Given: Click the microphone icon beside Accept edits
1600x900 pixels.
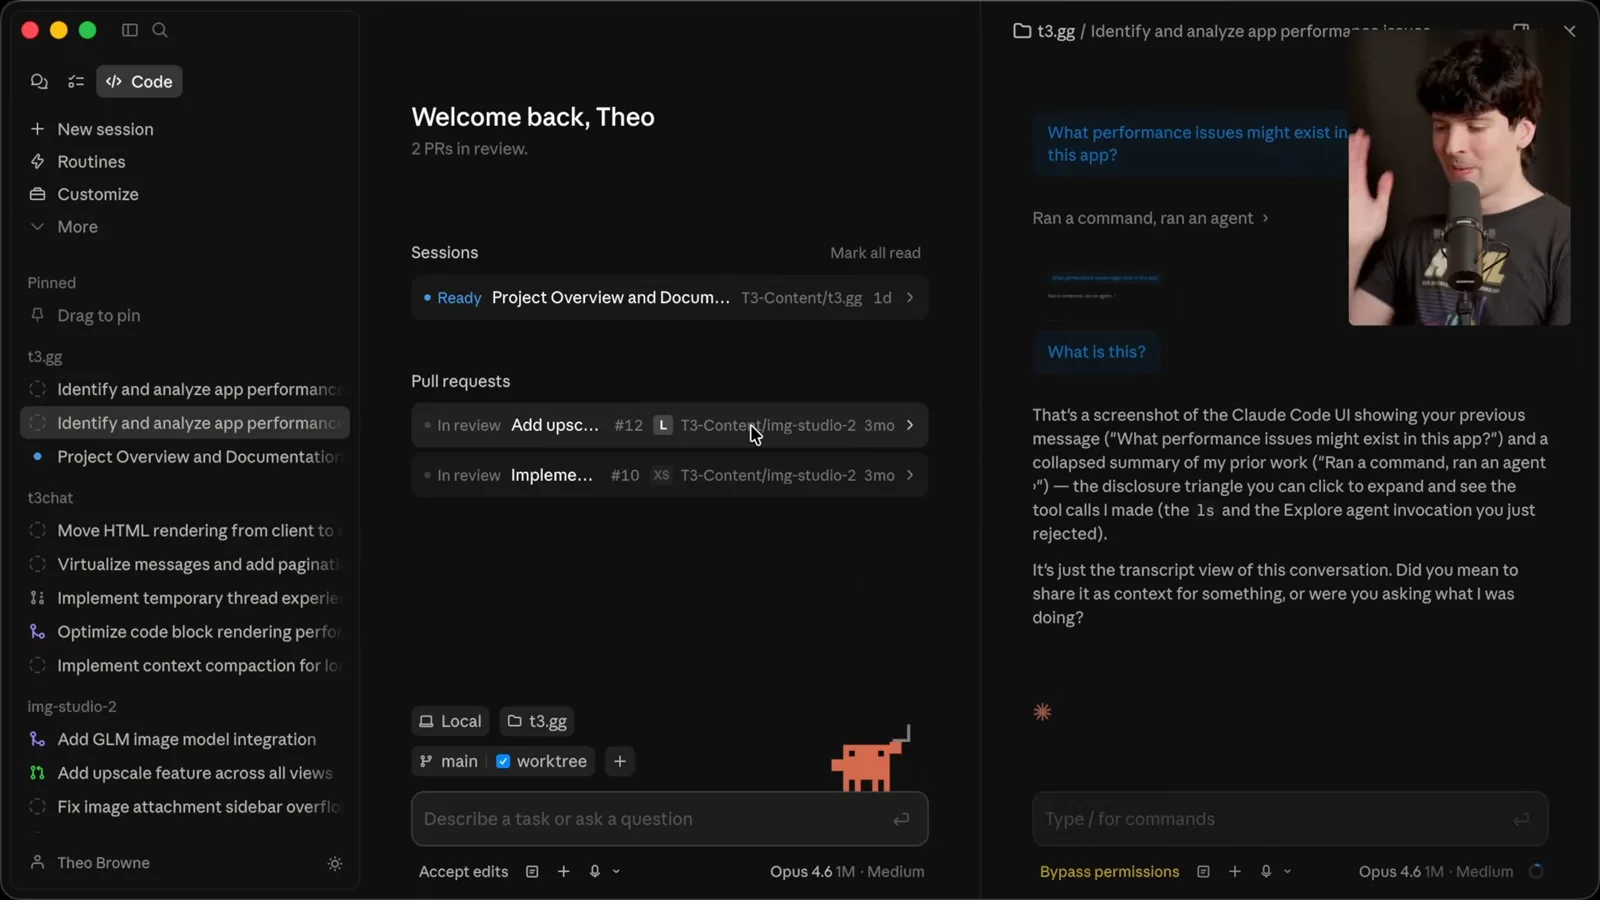Looking at the screenshot, I should point(595,872).
